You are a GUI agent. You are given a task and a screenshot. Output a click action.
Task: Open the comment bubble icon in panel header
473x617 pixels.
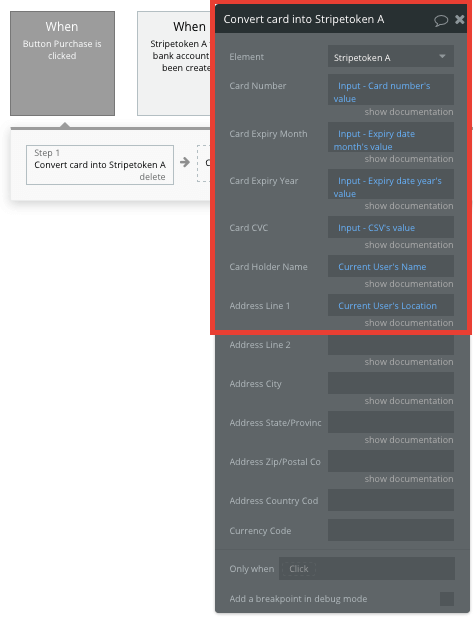441,20
